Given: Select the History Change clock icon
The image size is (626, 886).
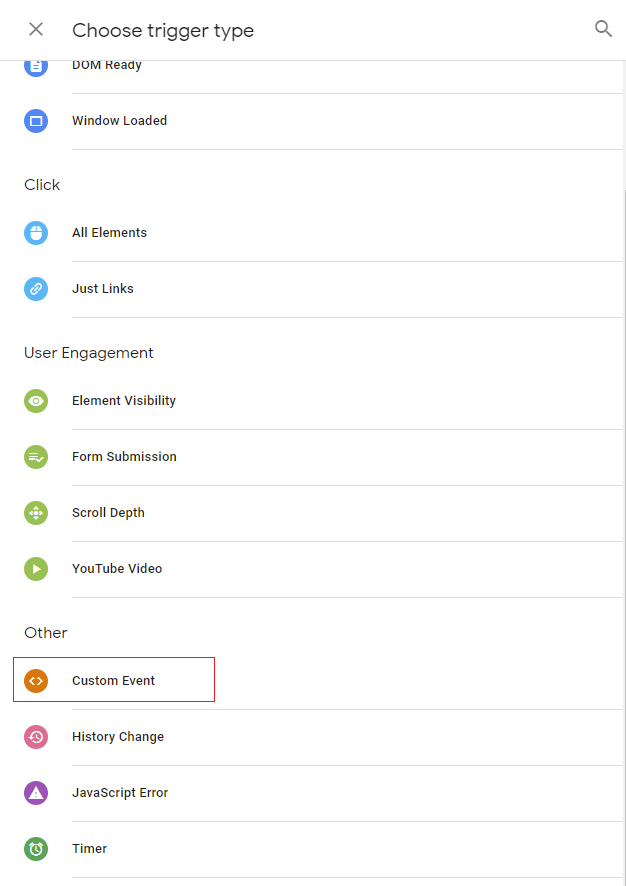Looking at the screenshot, I should [36, 737].
